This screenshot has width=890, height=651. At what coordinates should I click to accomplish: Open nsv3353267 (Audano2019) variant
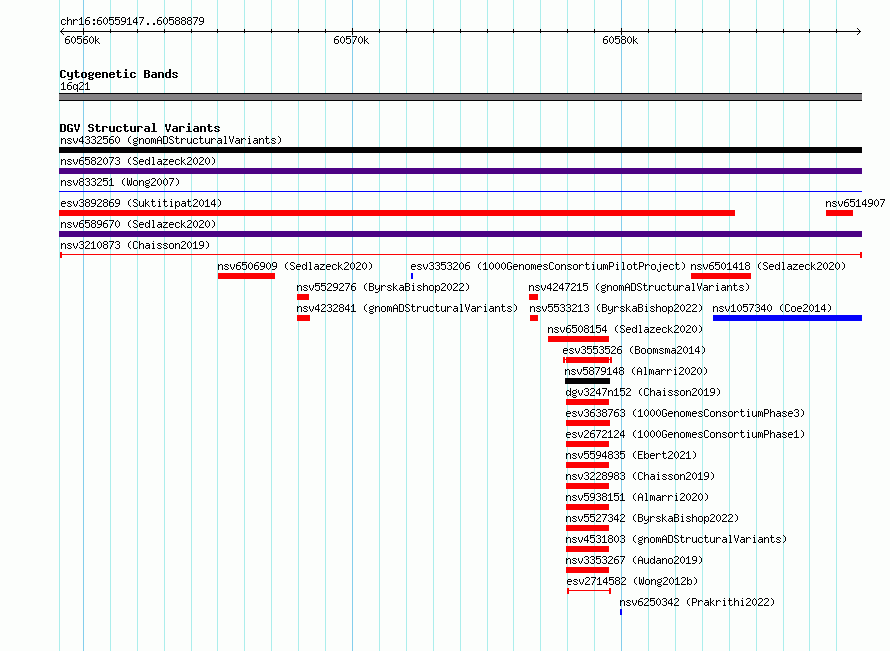(x=634, y=560)
